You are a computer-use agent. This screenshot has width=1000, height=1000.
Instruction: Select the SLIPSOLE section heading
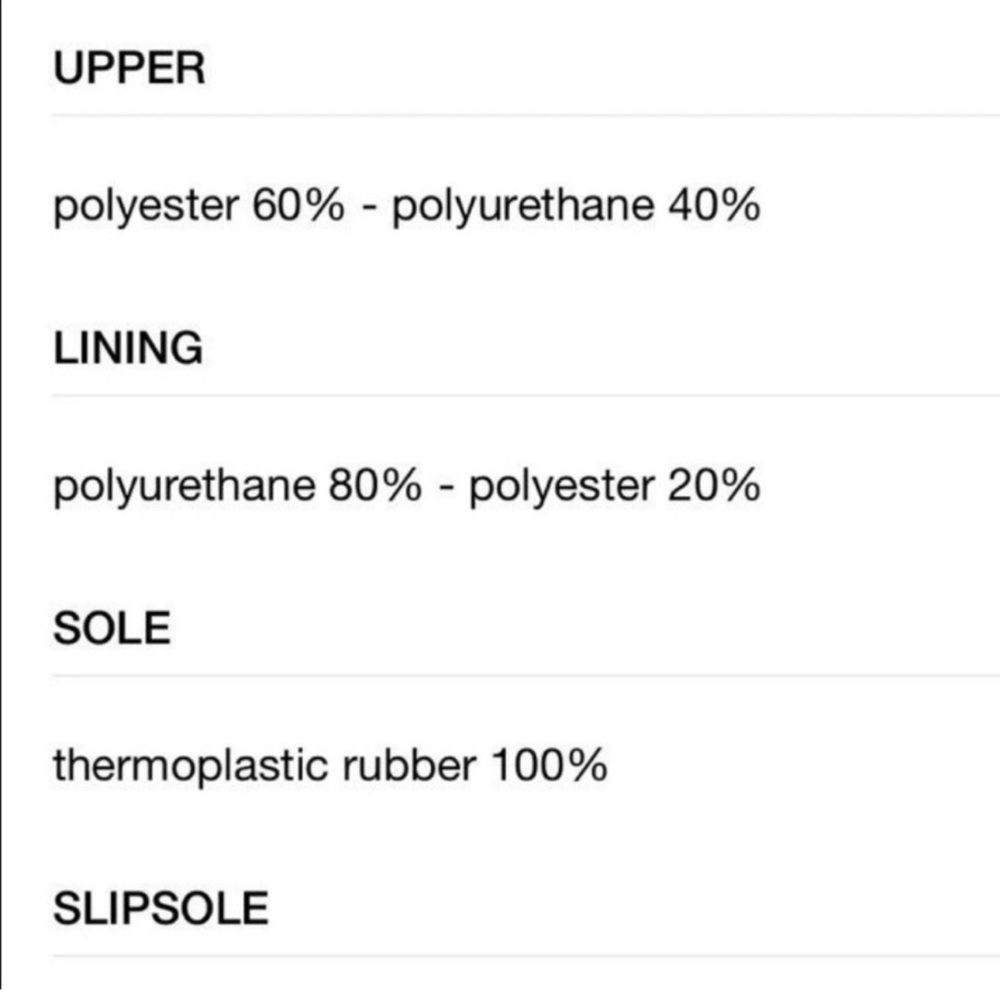[x=160, y=909]
